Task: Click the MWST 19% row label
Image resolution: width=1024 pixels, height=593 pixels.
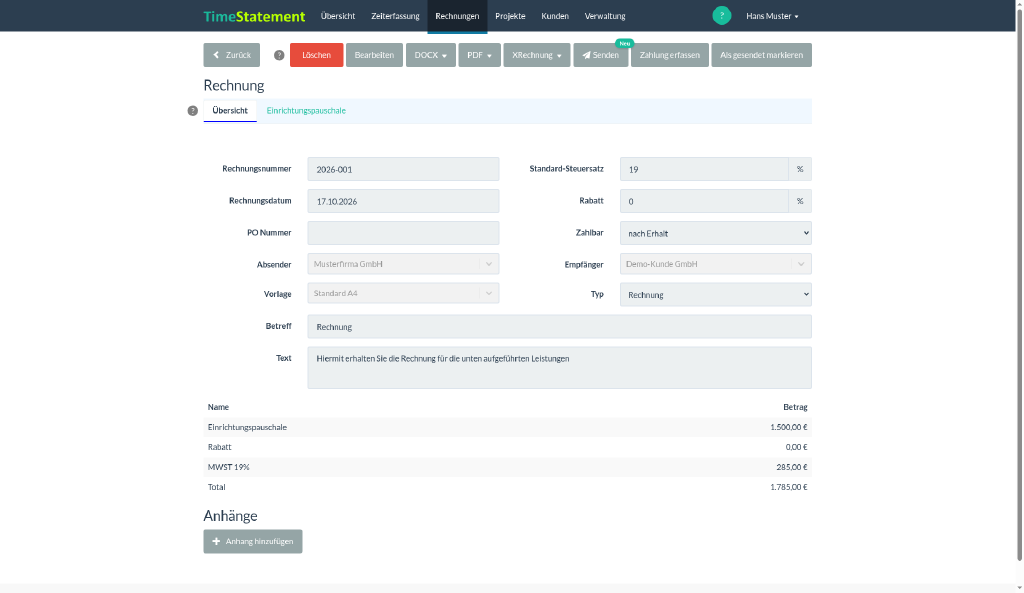Action: tap(229, 467)
